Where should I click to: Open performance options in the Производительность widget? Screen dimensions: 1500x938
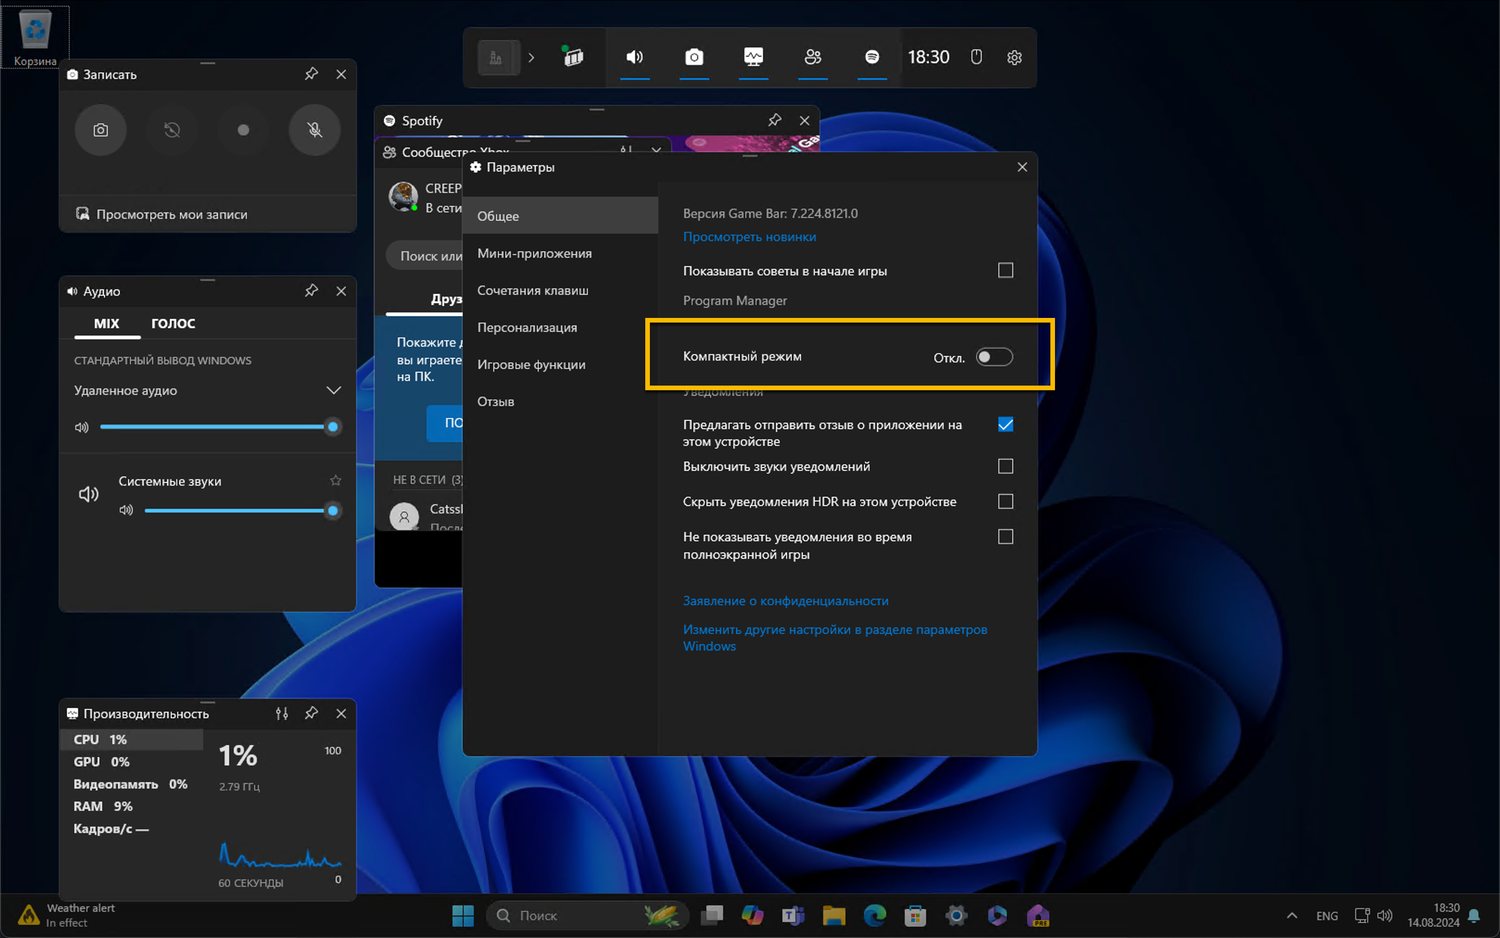[282, 714]
